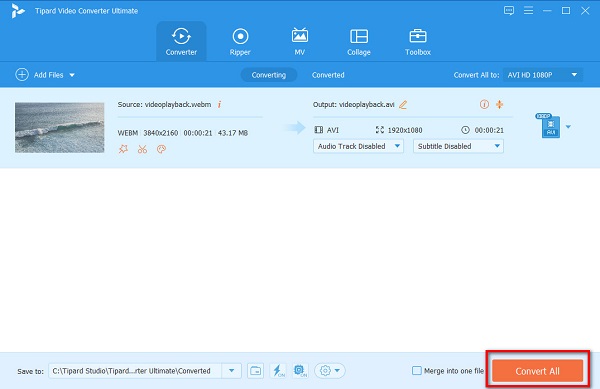Select the Converting tab
Image resolution: width=600 pixels, height=389 pixels.
tap(269, 75)
